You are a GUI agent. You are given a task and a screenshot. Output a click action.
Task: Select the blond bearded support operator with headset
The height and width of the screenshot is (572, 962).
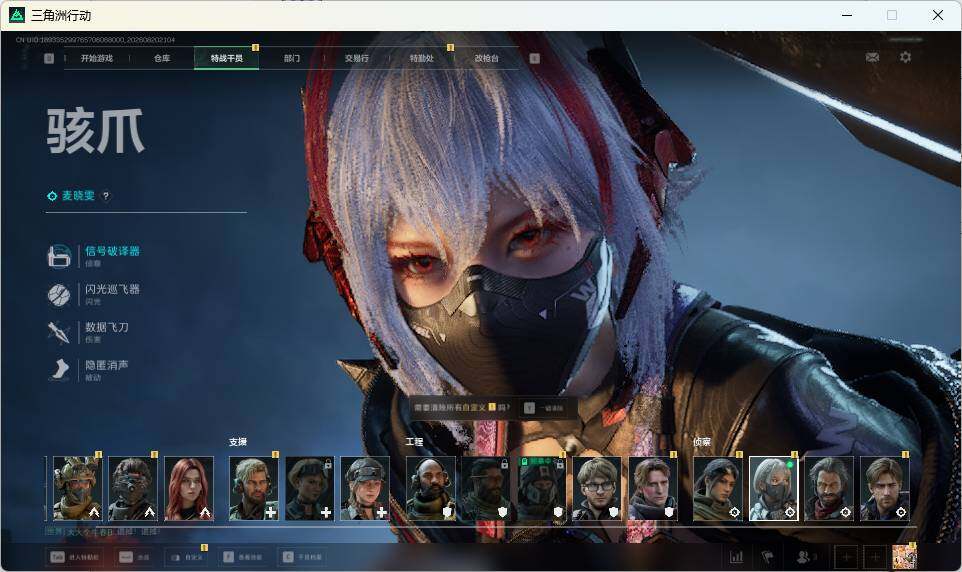click(x=253, y=488)
